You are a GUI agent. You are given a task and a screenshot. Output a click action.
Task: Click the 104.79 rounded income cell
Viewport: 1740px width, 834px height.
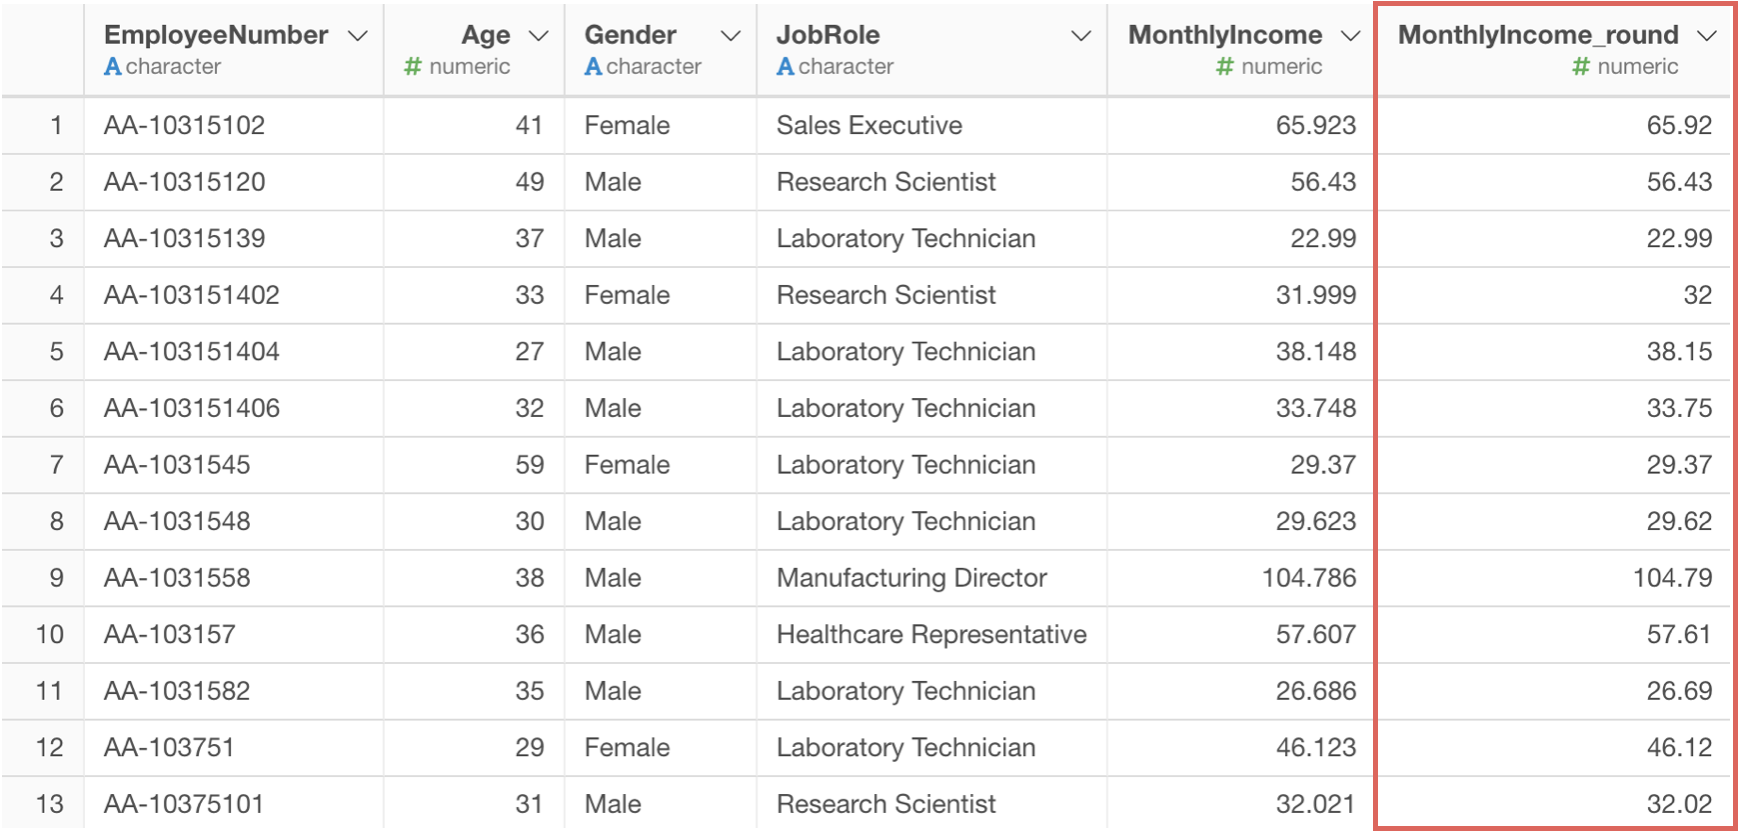point(1672,578)
